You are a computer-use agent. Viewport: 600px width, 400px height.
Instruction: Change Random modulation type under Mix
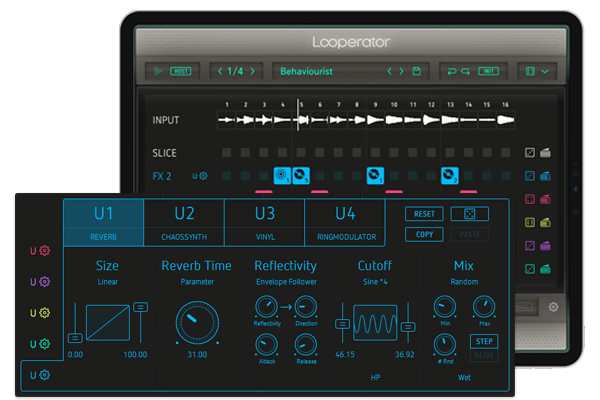pos(464,282)
